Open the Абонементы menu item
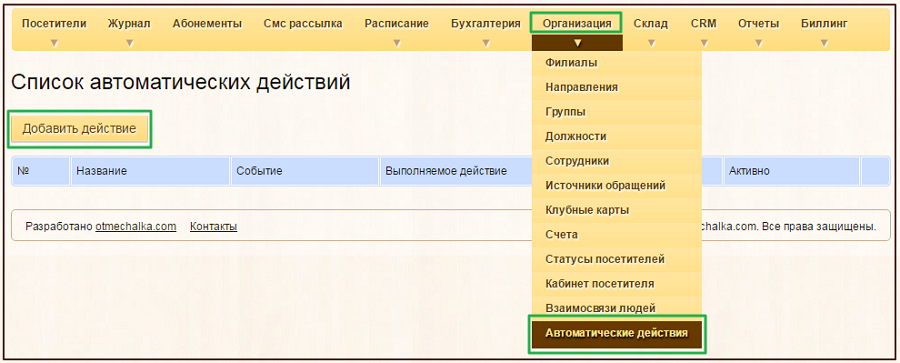This screenshot has height=363, width=900. tap(207, 24)
